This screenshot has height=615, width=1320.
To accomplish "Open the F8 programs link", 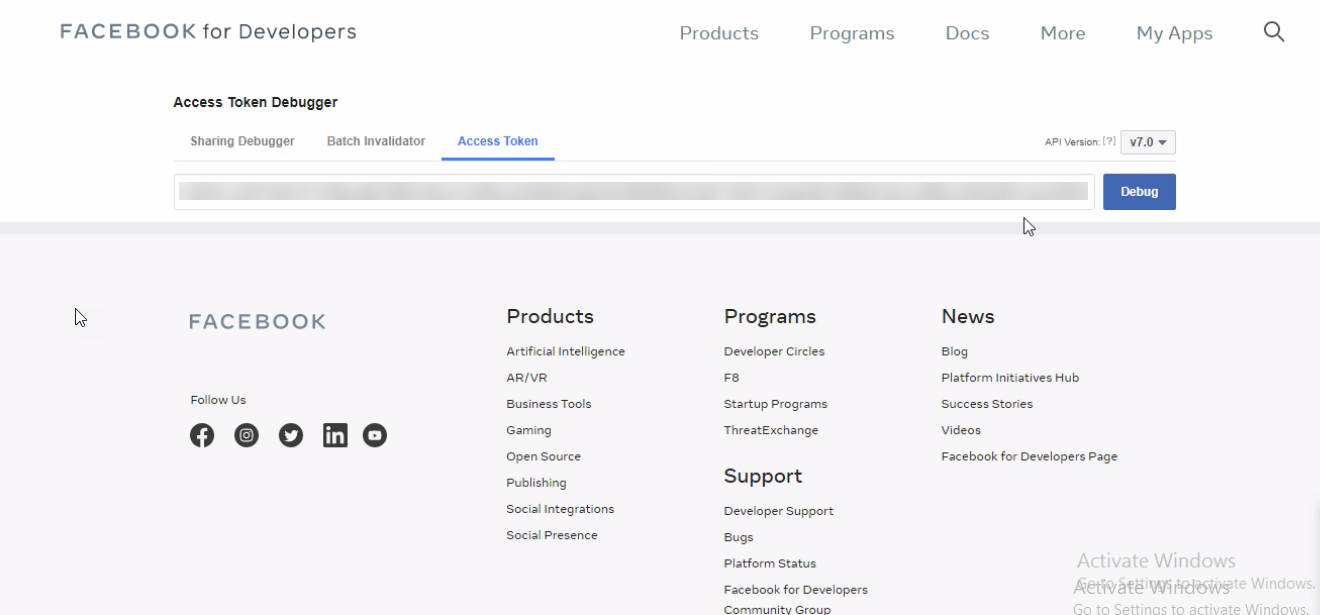I will (x=731, y=378).
